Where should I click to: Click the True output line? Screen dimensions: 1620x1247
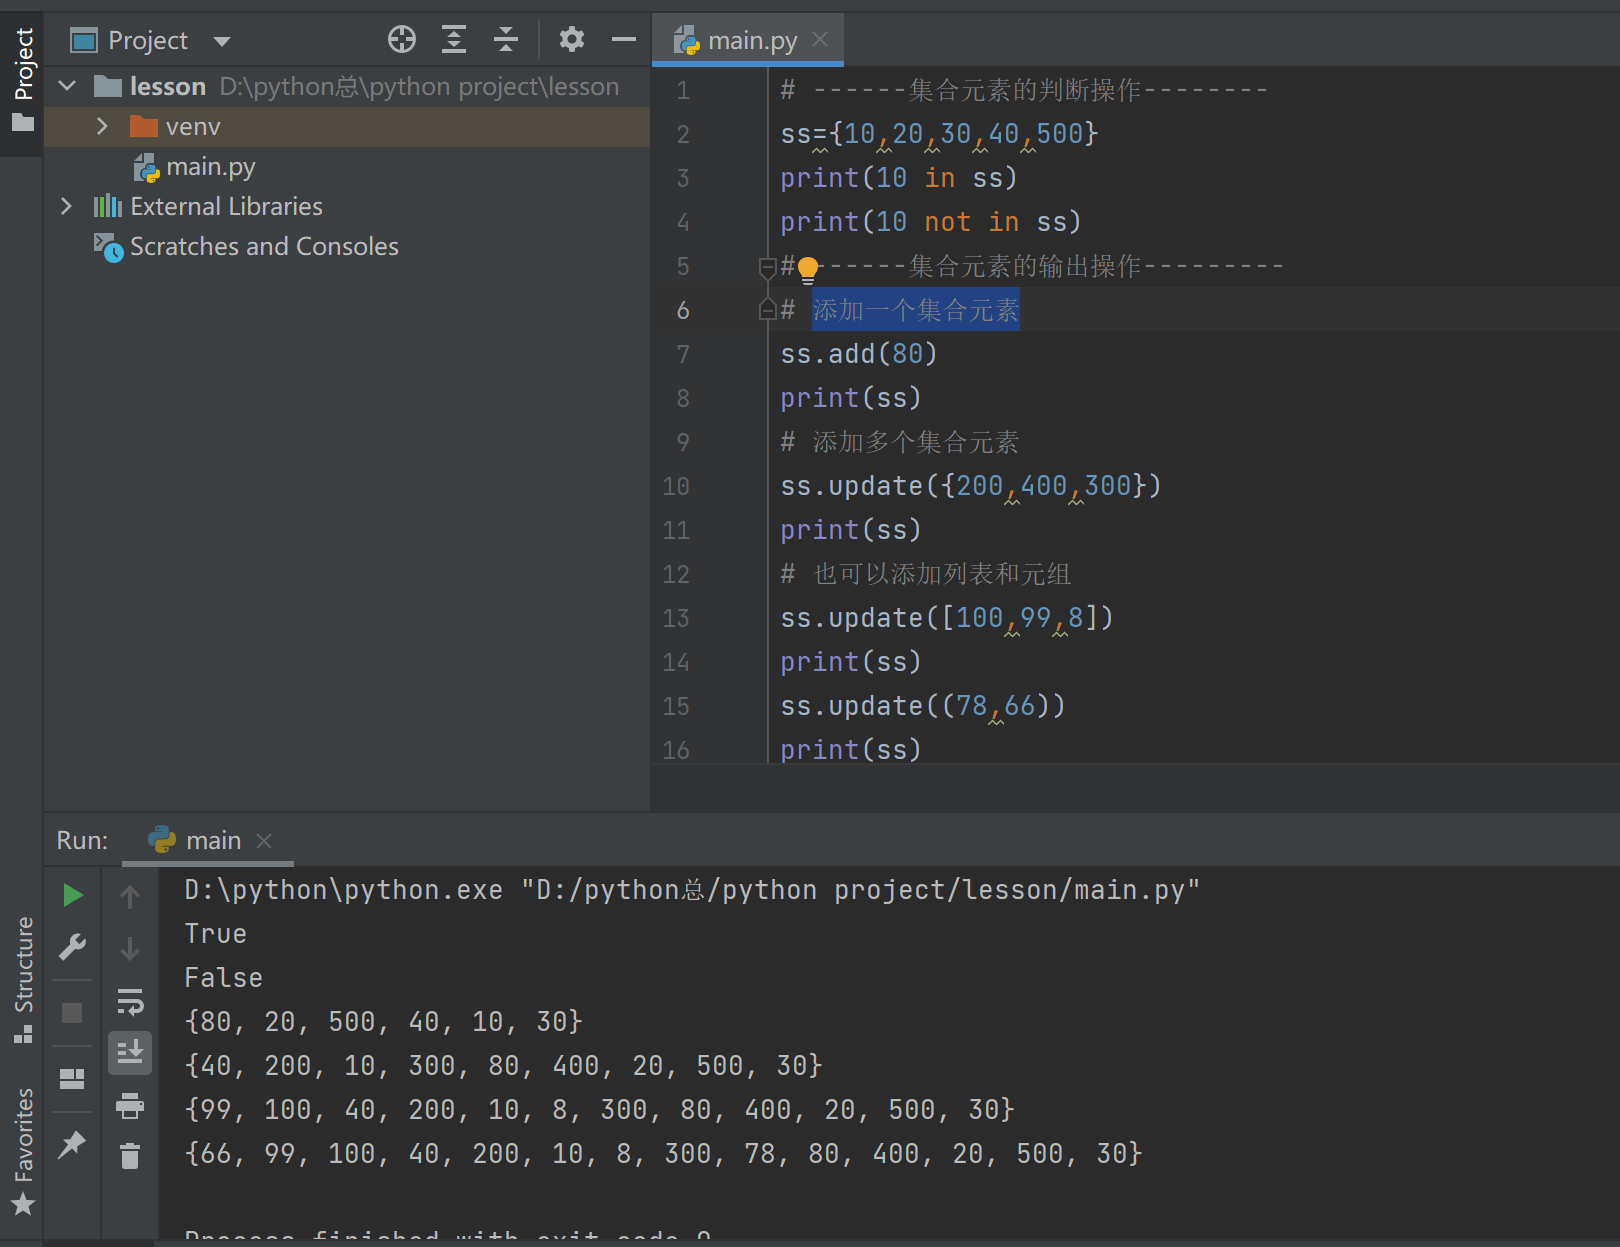pos(215,934)
